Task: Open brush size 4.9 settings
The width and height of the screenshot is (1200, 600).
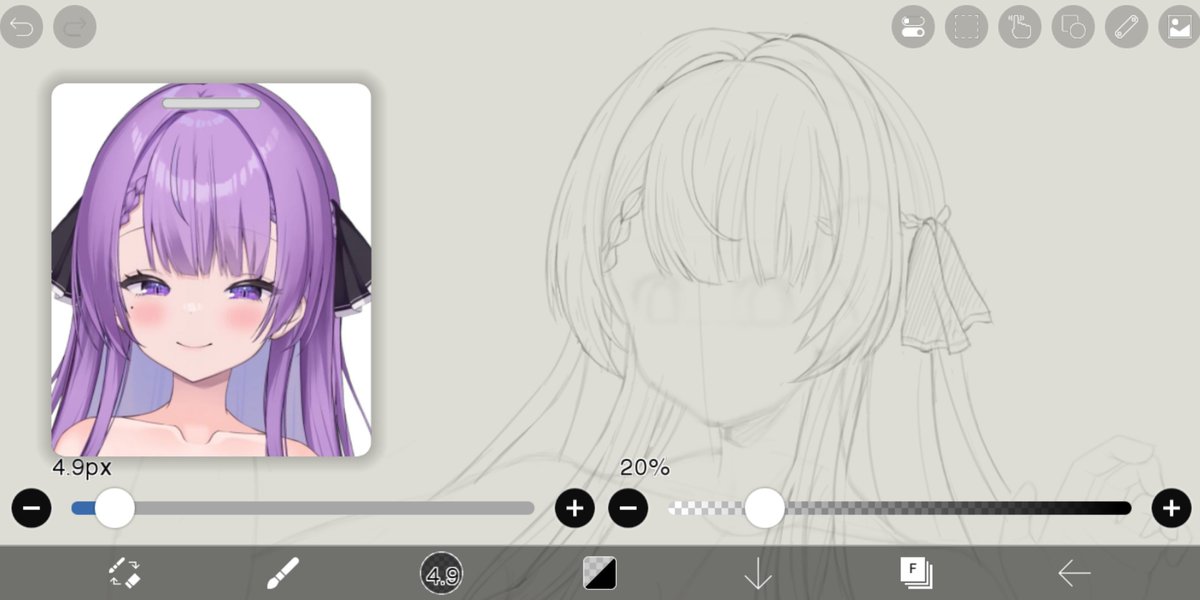Action: (441, 574)
